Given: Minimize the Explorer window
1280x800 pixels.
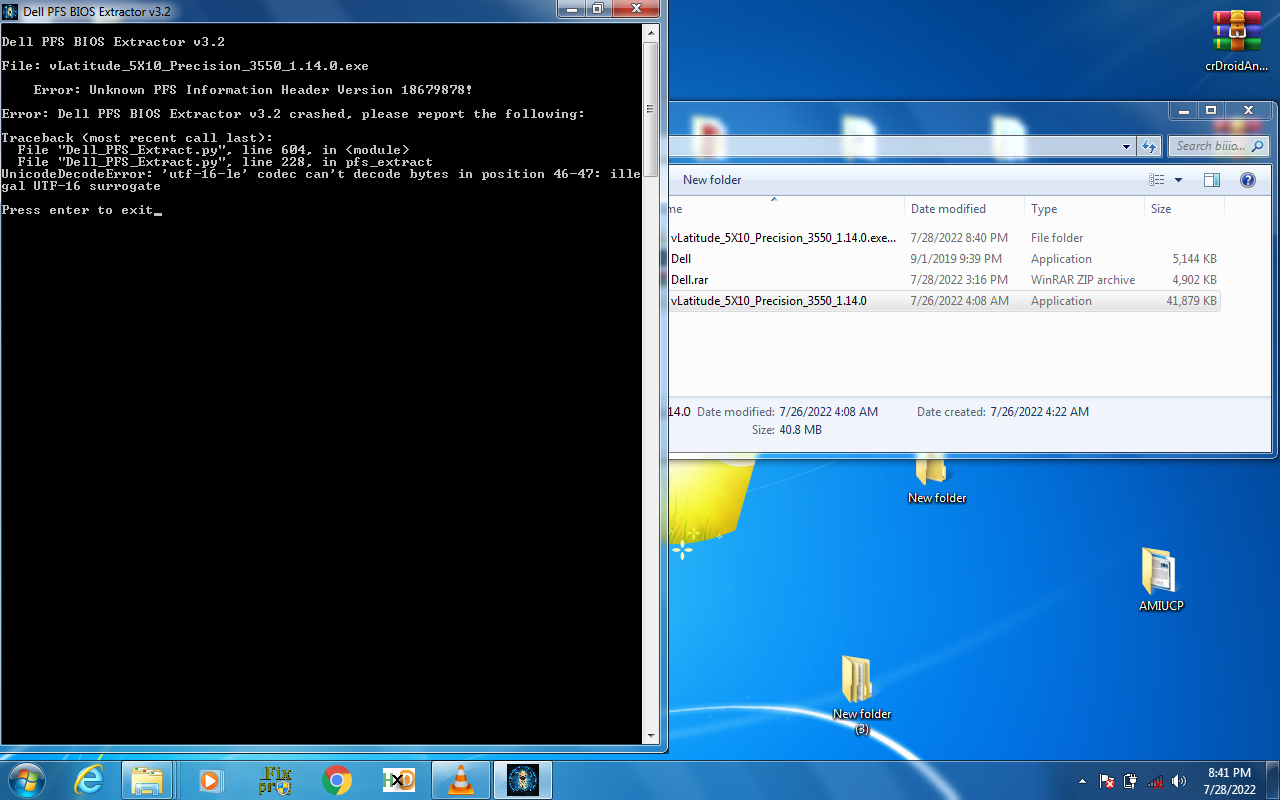Looking at the screenshot, I should [1185, 110].
